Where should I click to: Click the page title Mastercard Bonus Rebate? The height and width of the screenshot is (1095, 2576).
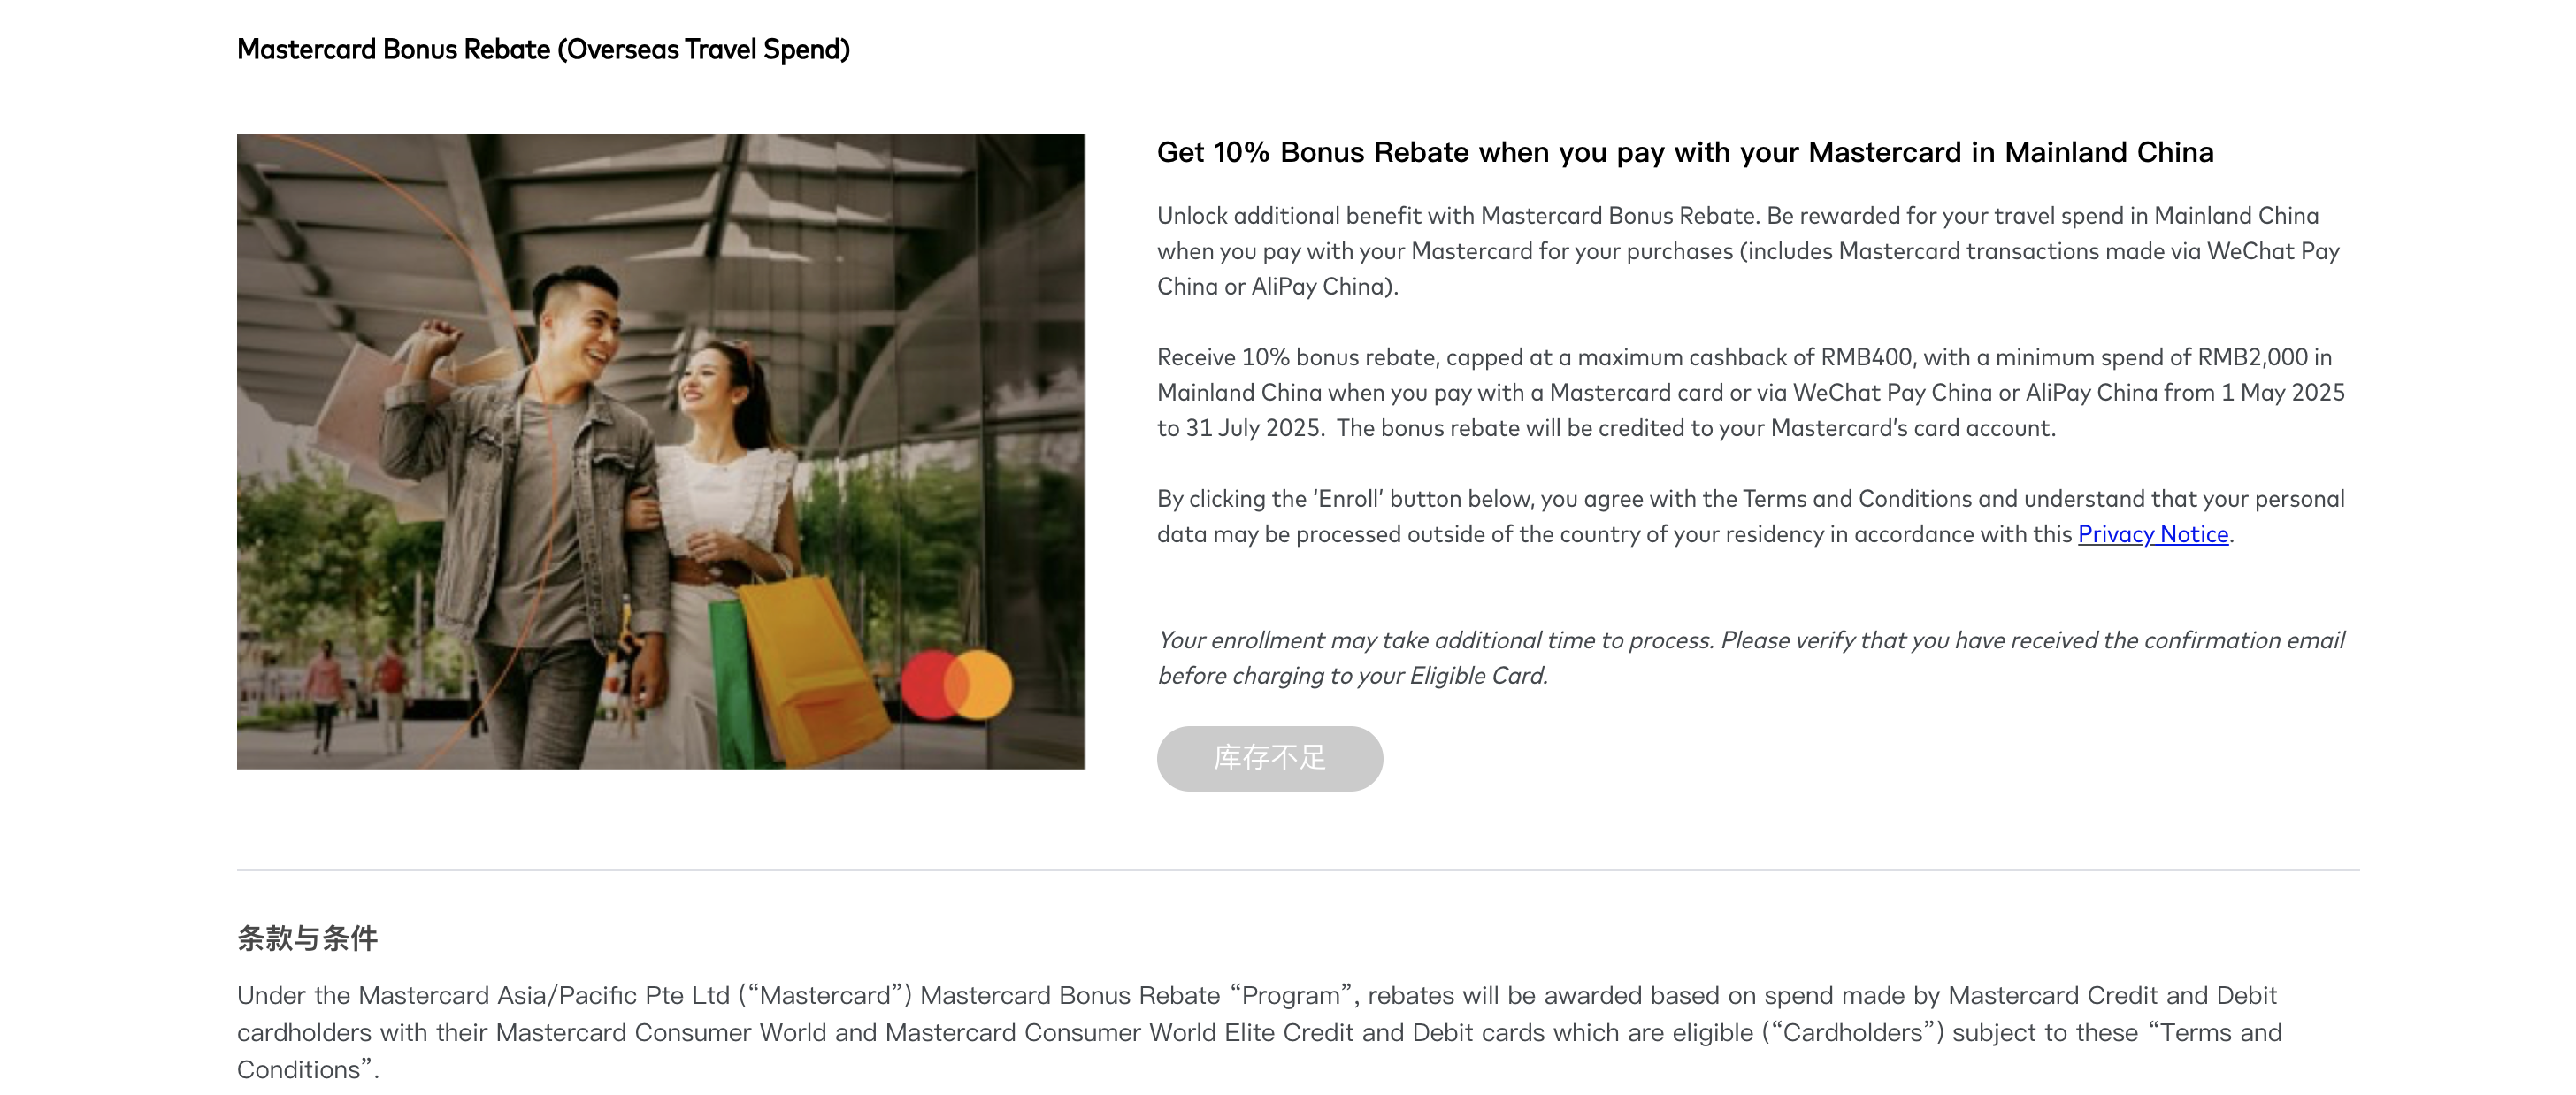pyautogui.click(x=543, y=49)
